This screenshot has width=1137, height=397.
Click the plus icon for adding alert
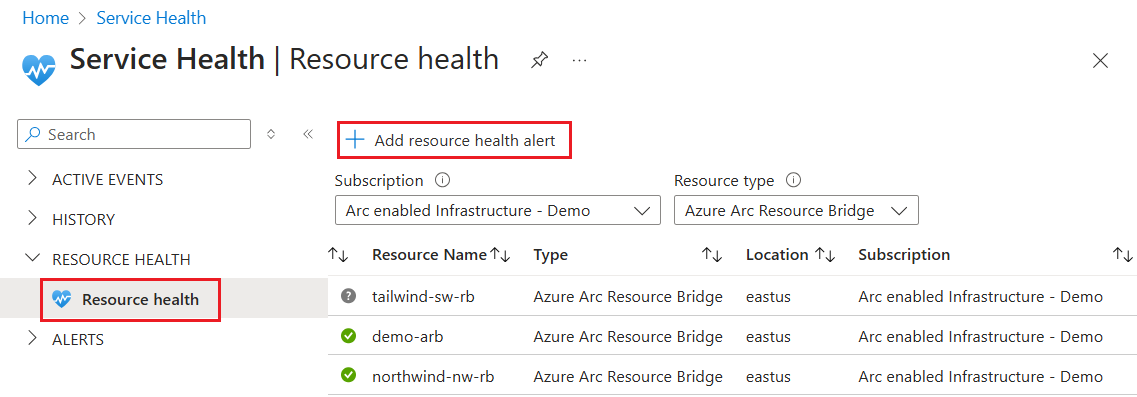355,140
